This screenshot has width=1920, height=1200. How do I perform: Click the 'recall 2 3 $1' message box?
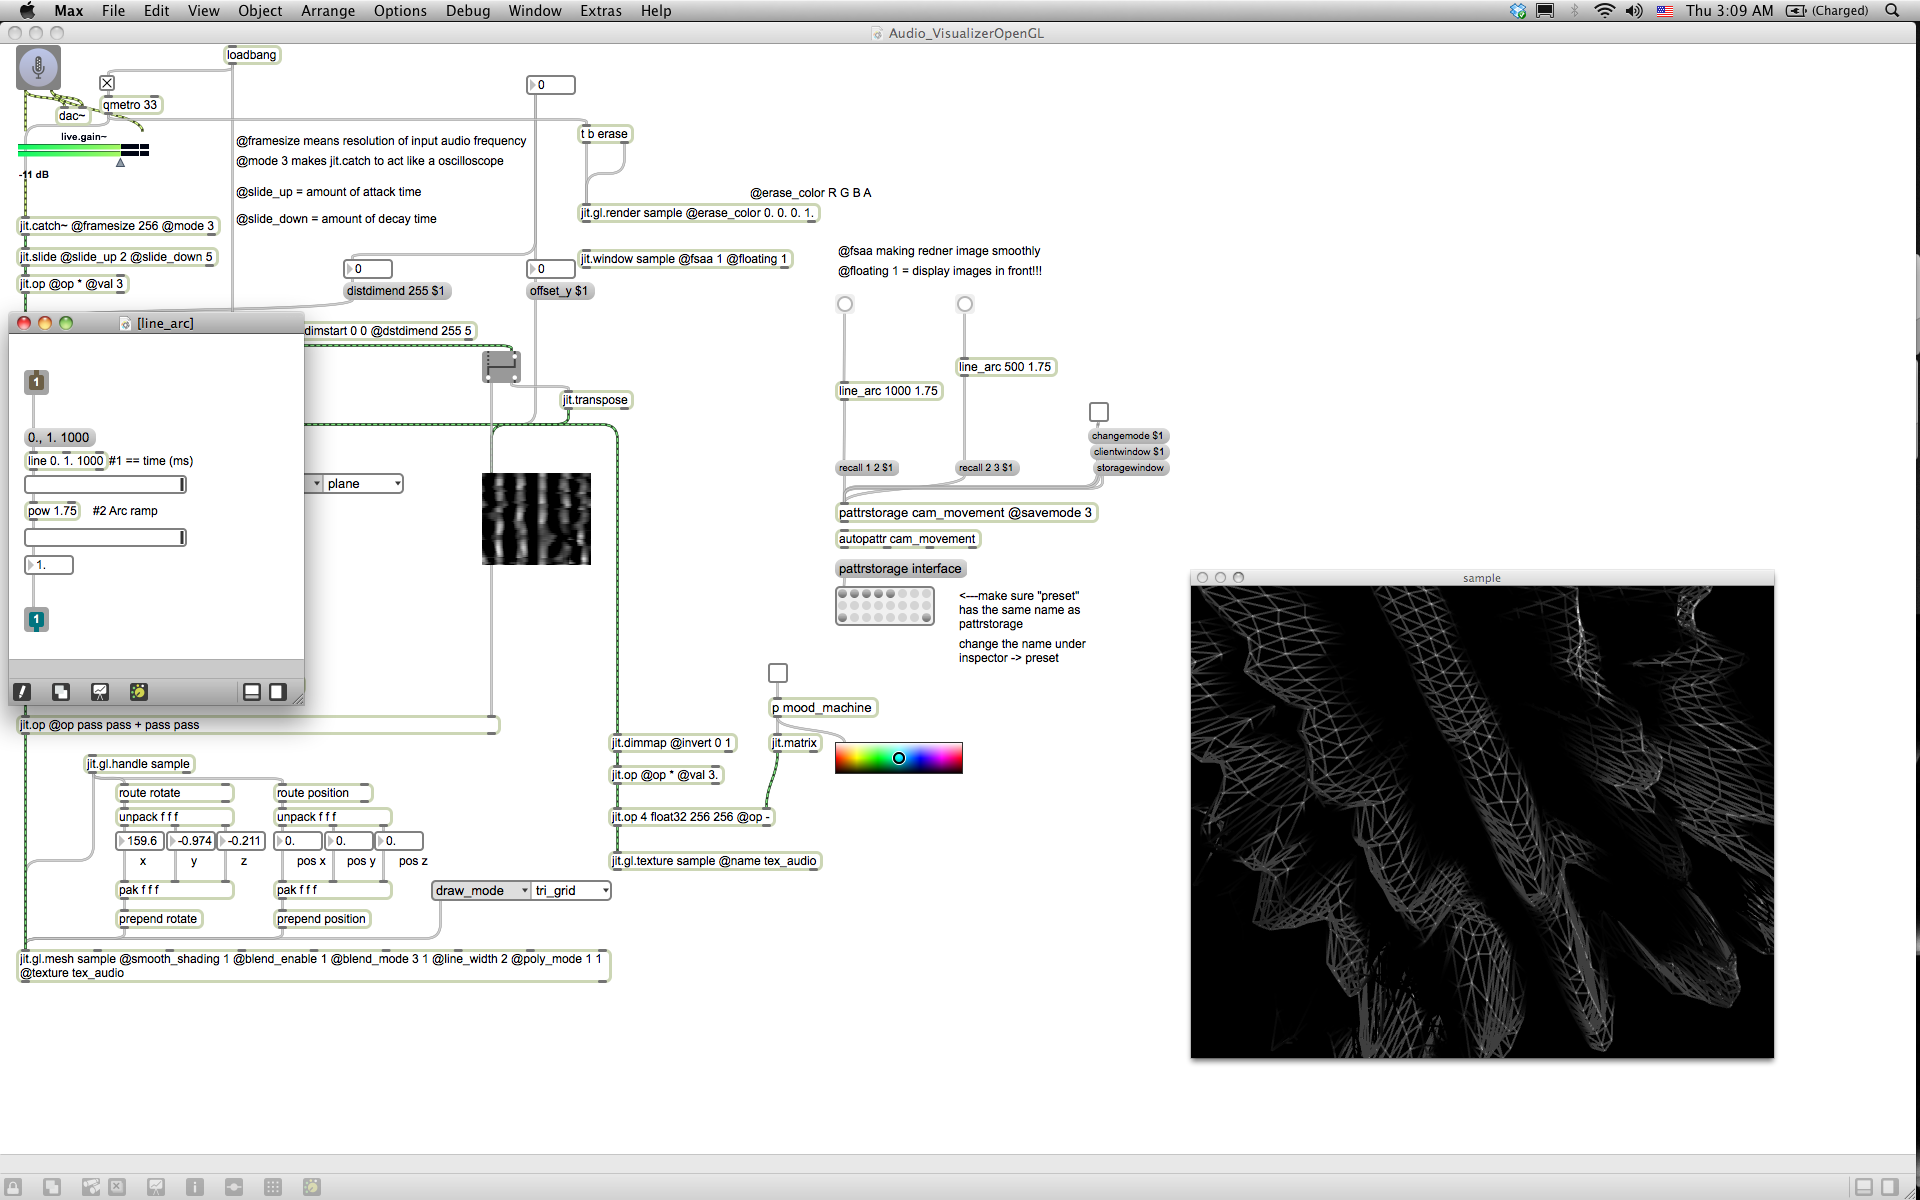click(987, 468)
